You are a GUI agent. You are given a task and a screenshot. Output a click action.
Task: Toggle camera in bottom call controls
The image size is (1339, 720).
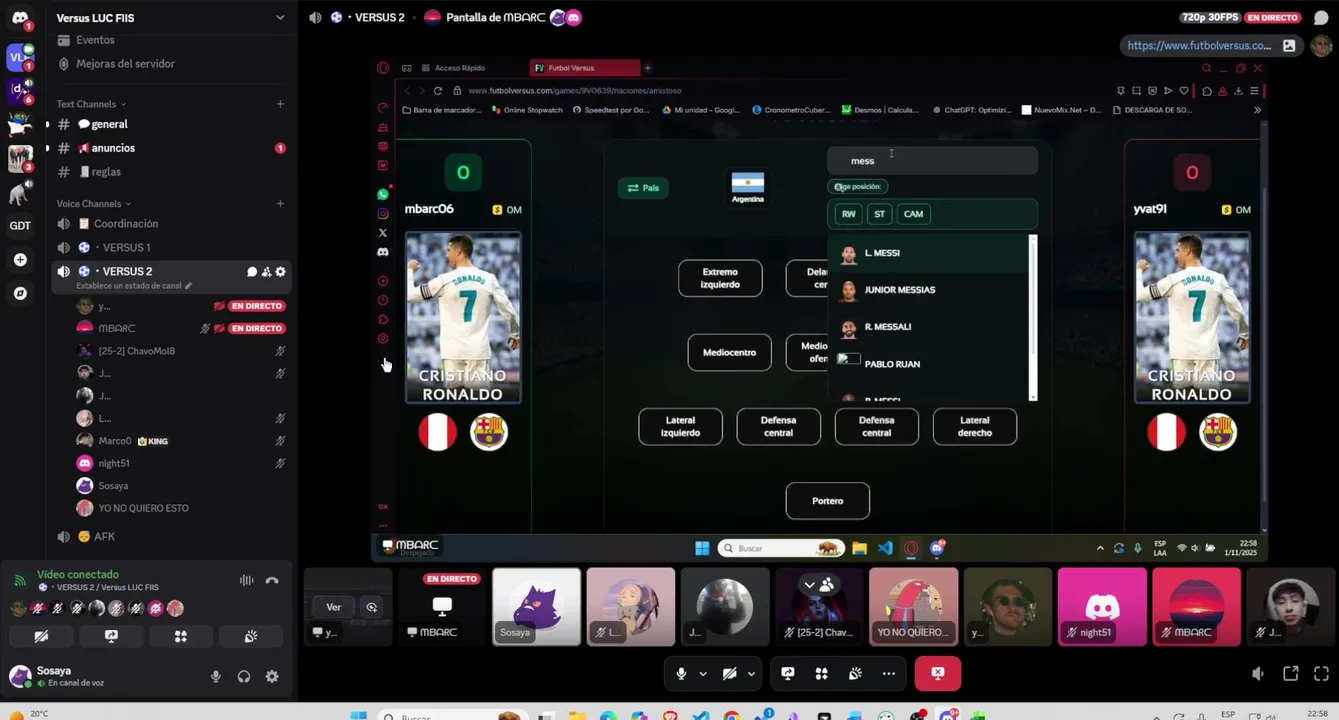coord(729,674)
